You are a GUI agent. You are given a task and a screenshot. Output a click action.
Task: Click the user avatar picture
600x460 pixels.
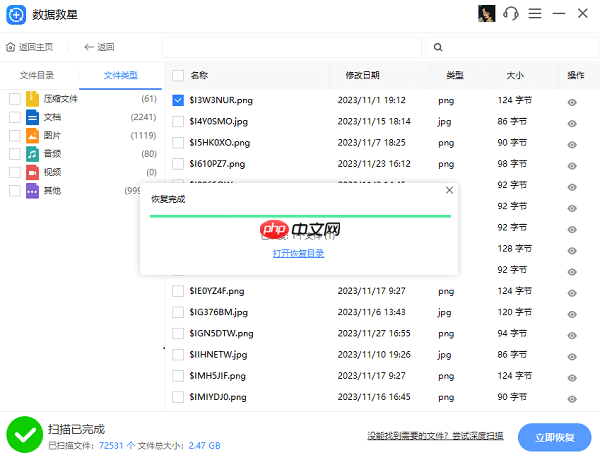486,14
